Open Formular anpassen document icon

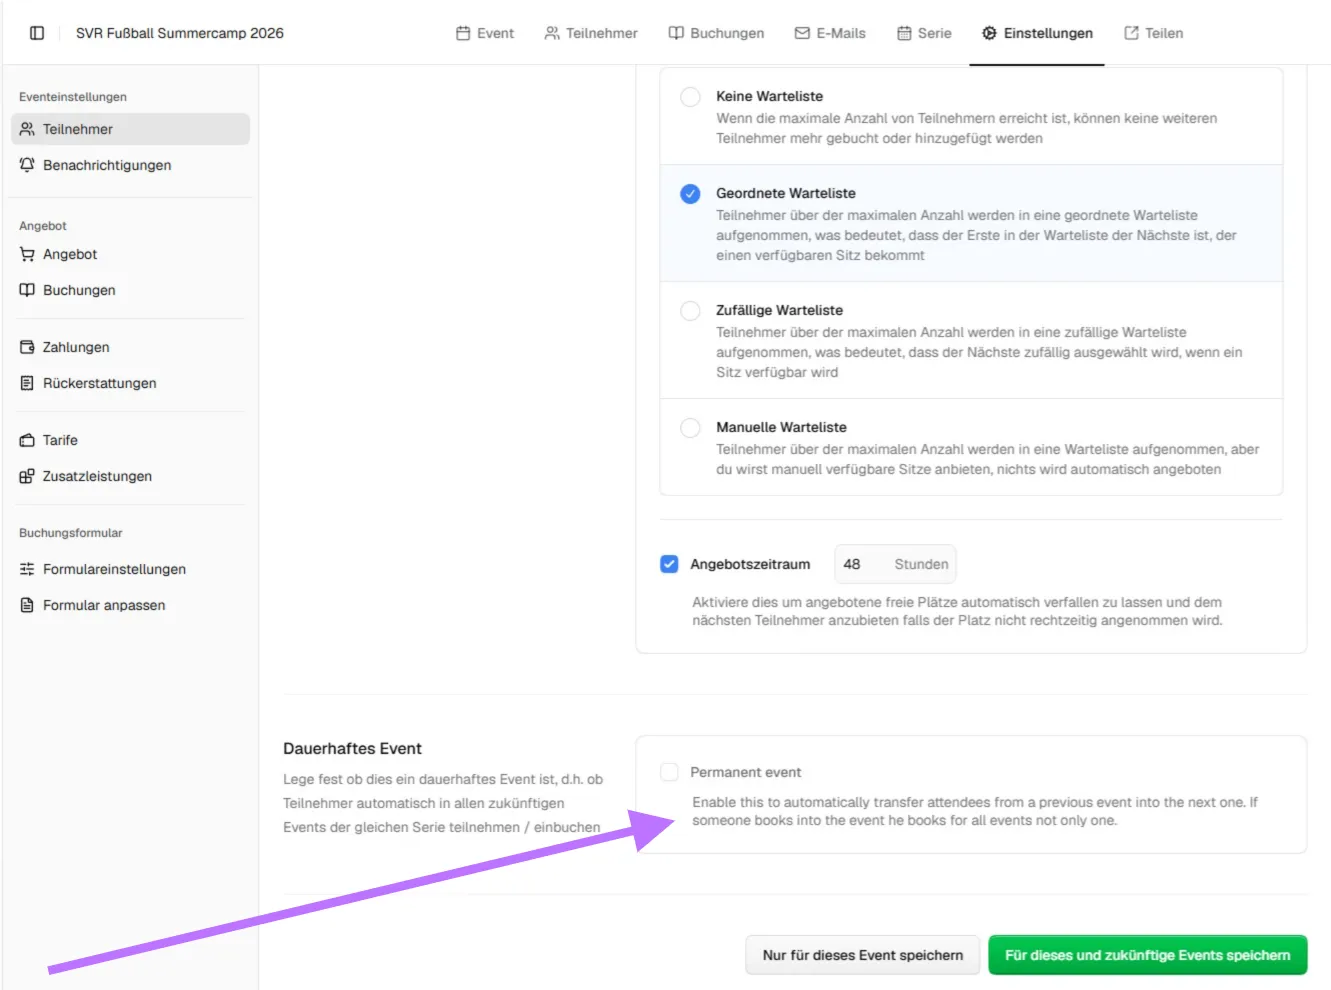point(27,605)
